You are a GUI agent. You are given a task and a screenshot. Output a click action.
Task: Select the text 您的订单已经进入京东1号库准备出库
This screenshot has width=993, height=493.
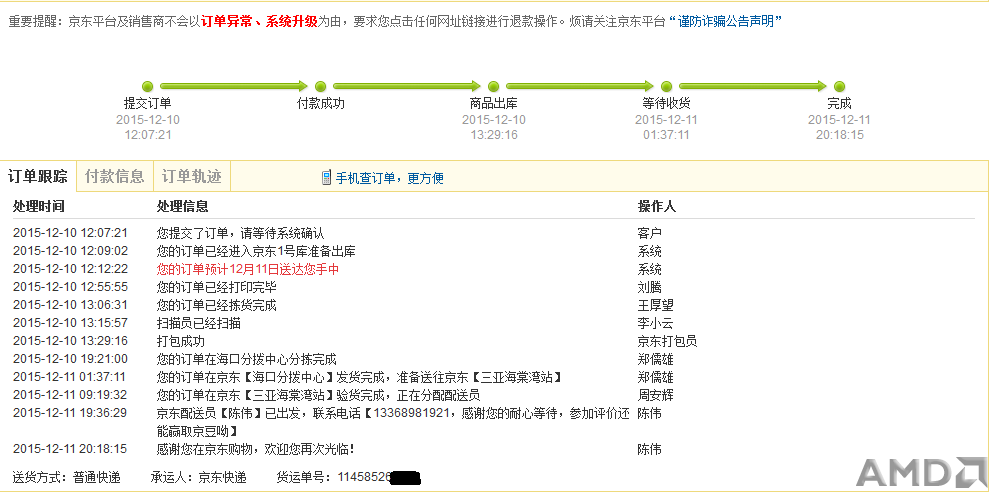256,251
